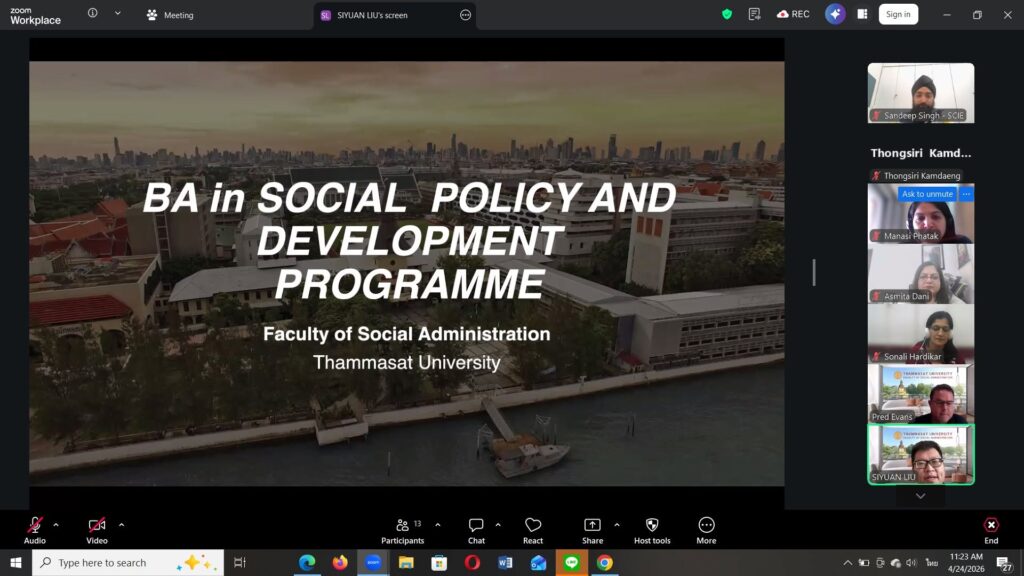
Task: Open the Chat panel
Action: (x=476, y=530)
